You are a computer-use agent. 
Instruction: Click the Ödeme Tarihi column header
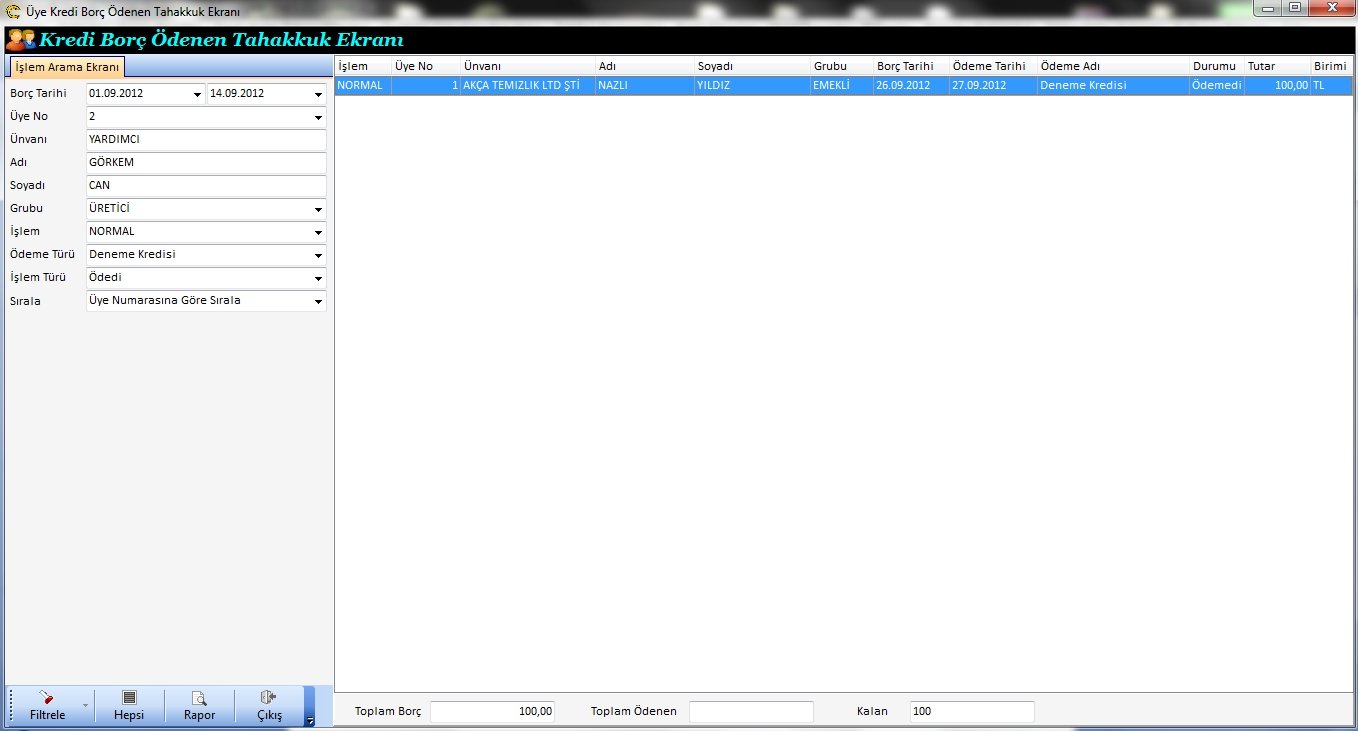pos(992,66)
